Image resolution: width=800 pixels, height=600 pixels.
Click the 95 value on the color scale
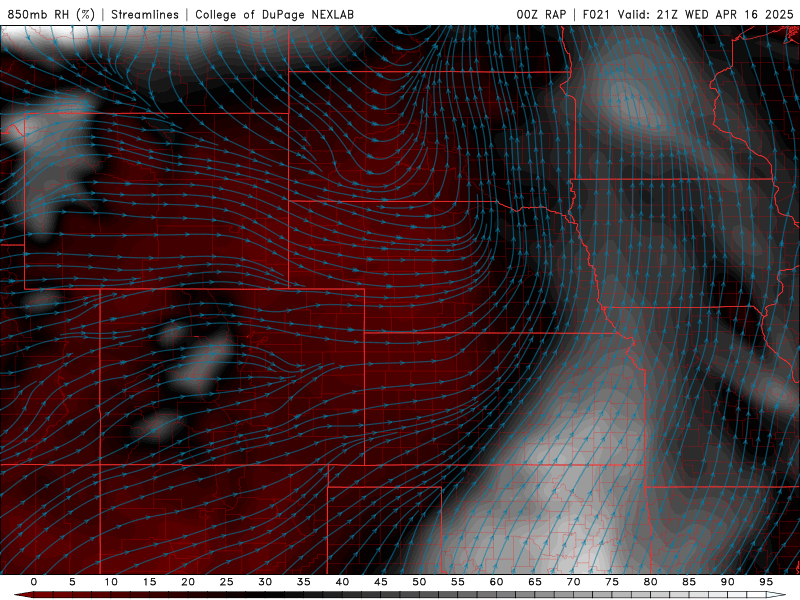tap(766, 582)
